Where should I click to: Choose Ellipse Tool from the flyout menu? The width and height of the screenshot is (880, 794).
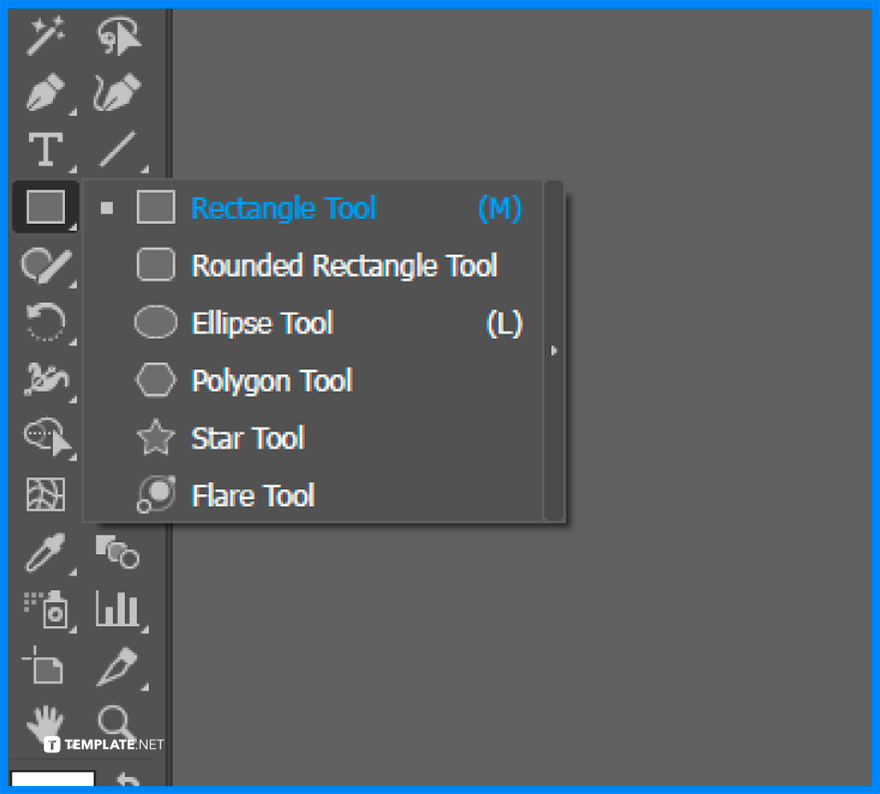click(262, 323)
